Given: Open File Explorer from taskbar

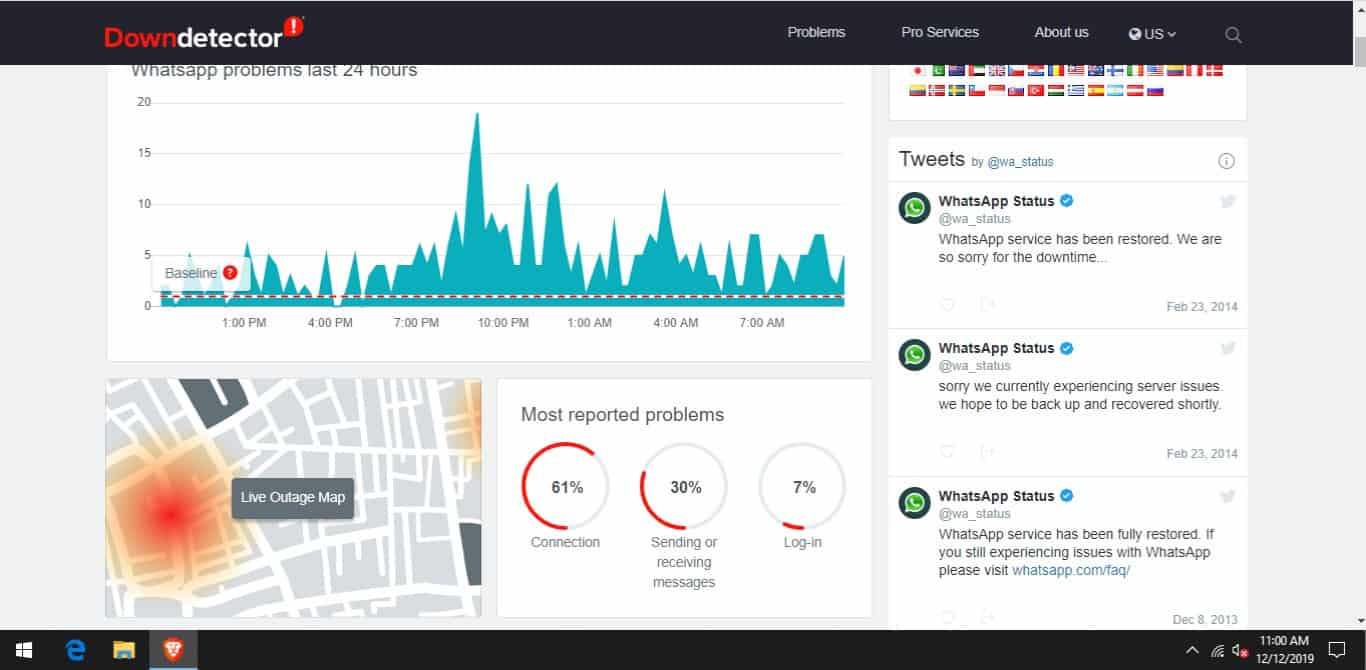Looking at the screenshot, I should pyautogui.click(x=124, y=650).
